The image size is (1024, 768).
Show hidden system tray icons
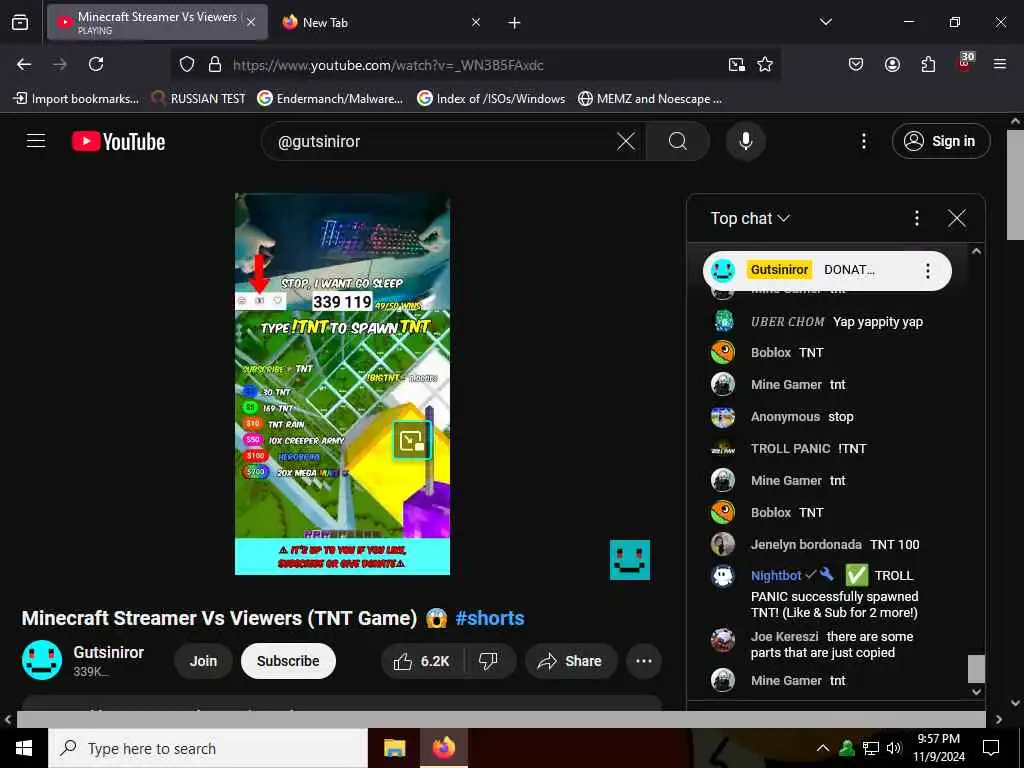tap(823, 748)
